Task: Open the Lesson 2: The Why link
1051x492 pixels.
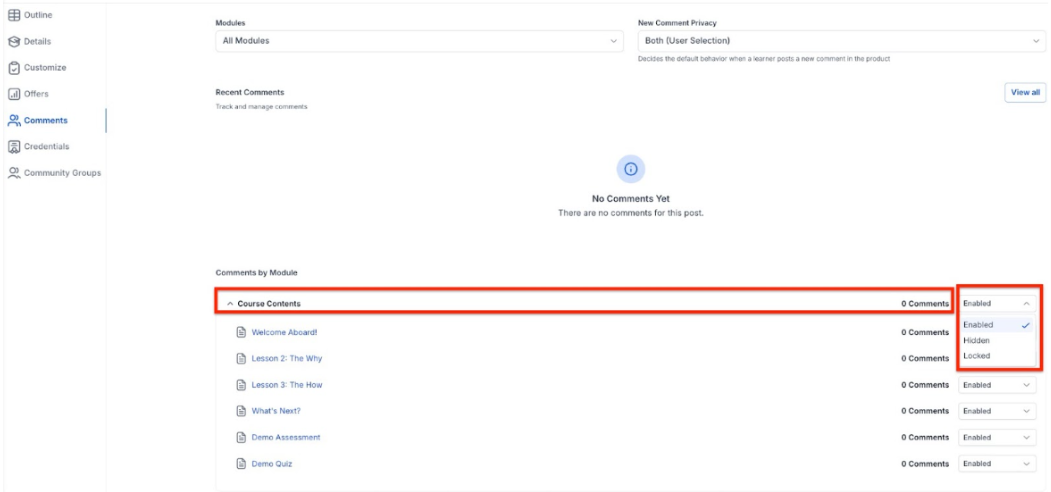Action: tap(287, 358)
